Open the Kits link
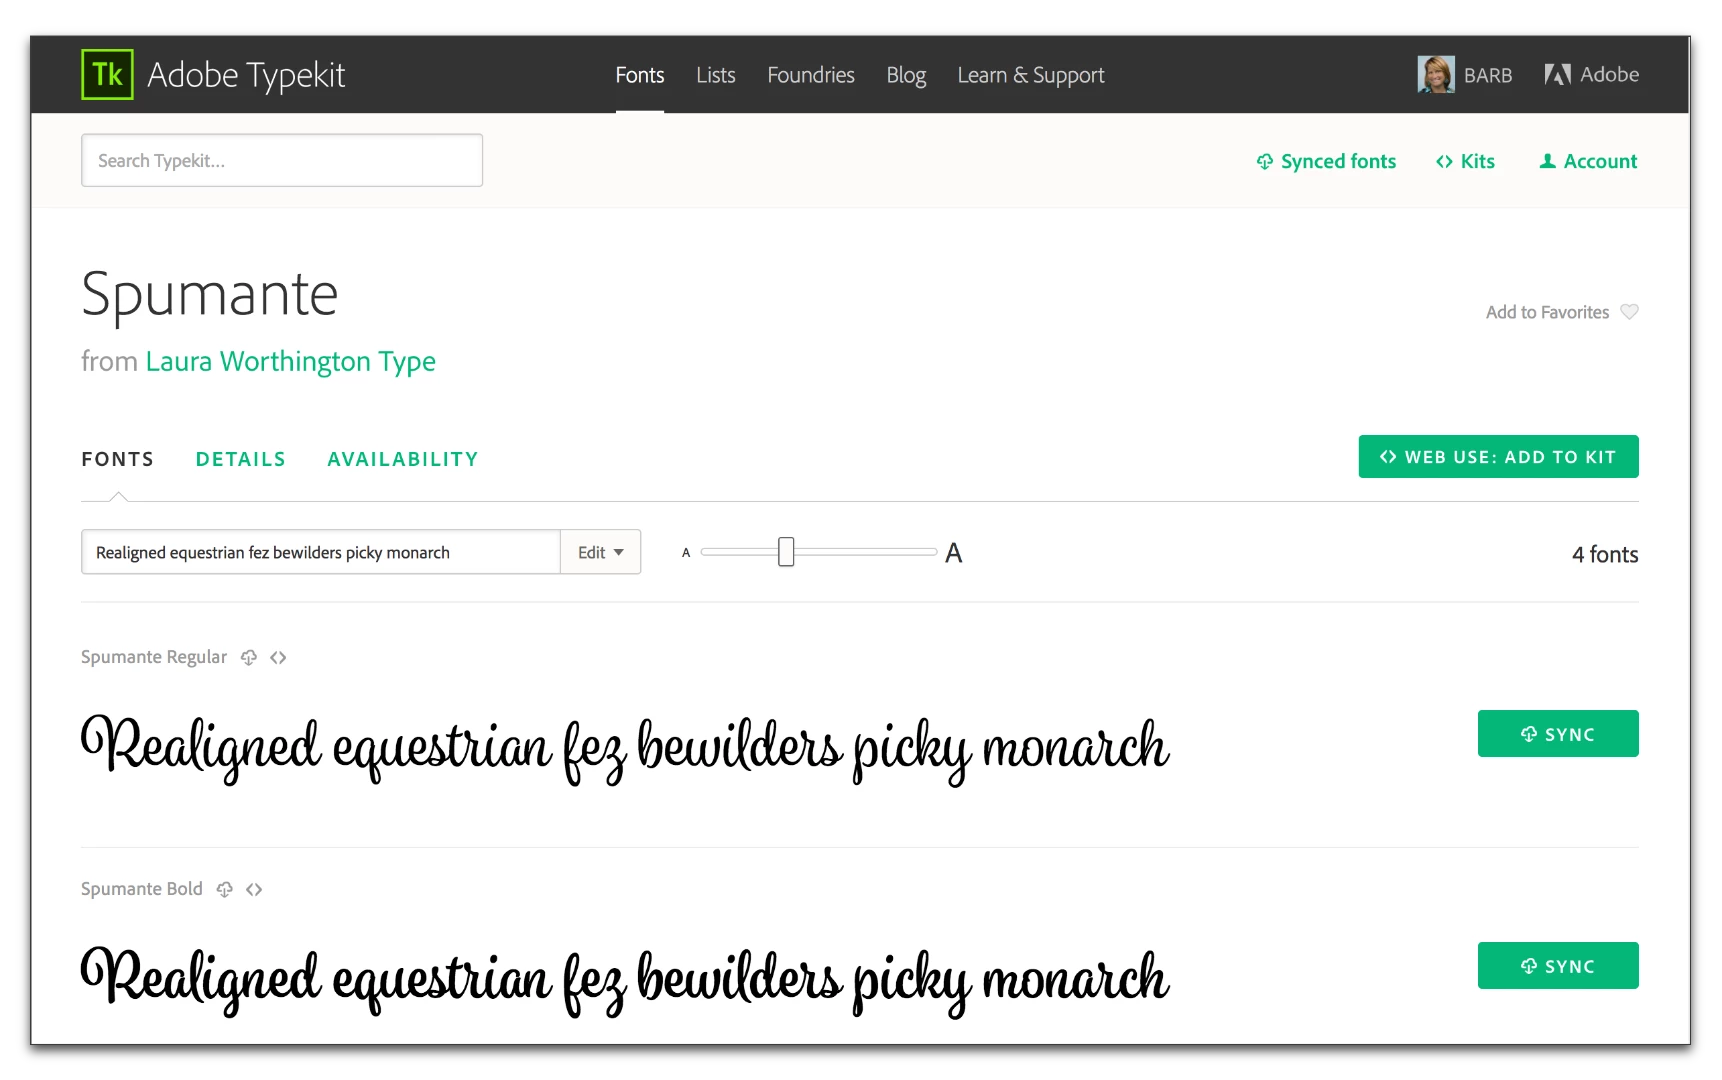The image size is (1722, 1080). 1477,161
